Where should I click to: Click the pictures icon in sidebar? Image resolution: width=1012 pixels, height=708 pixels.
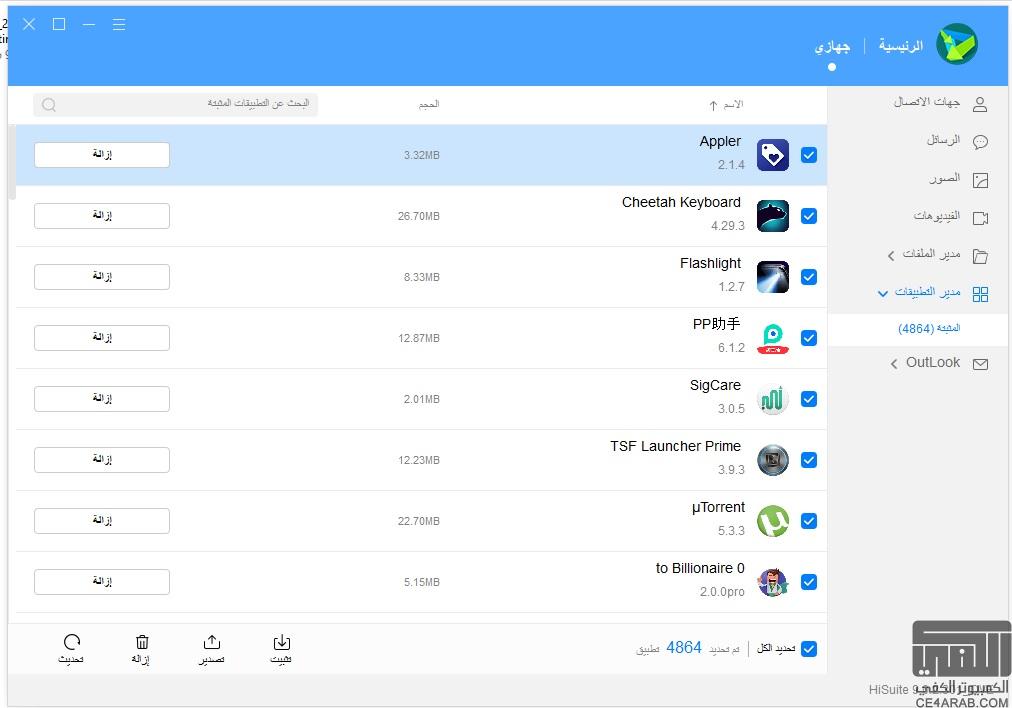tap(980, 180)
